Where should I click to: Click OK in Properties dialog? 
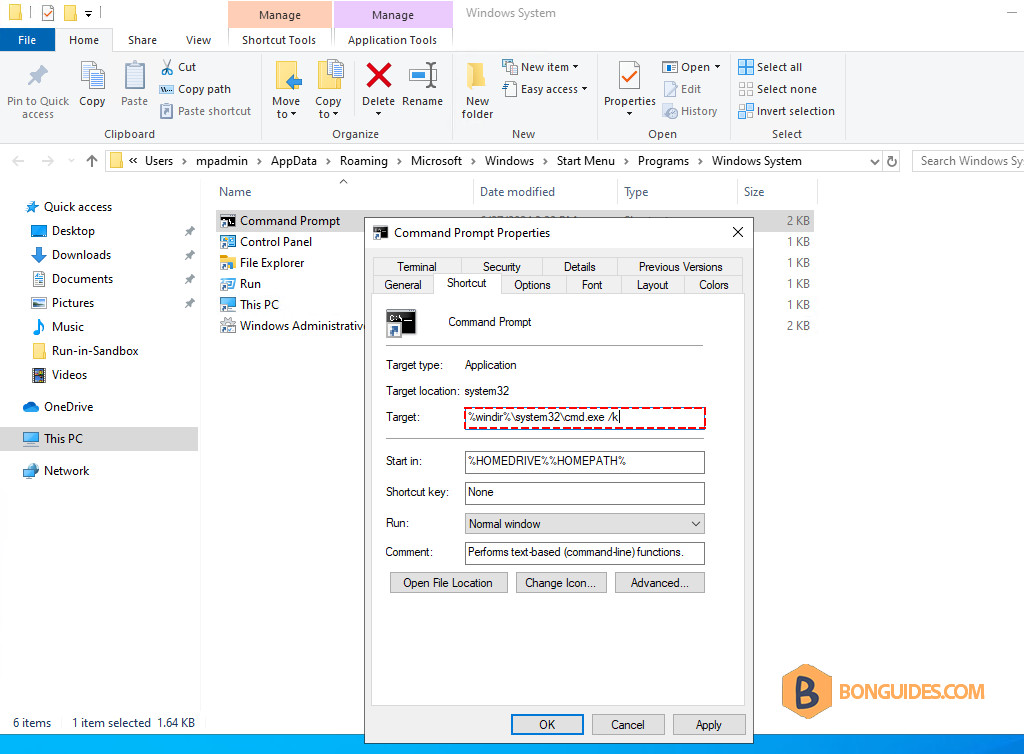(547, 725)
